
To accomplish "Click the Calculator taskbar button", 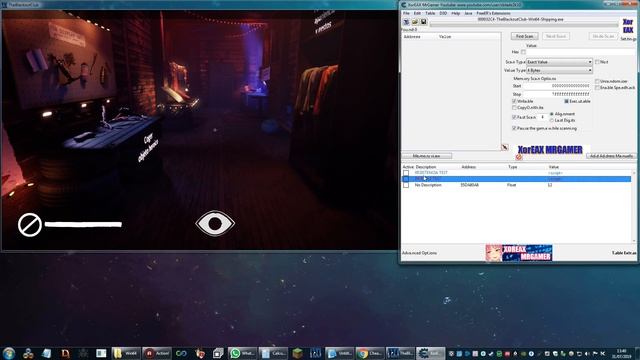I will [x=273, y=353].
